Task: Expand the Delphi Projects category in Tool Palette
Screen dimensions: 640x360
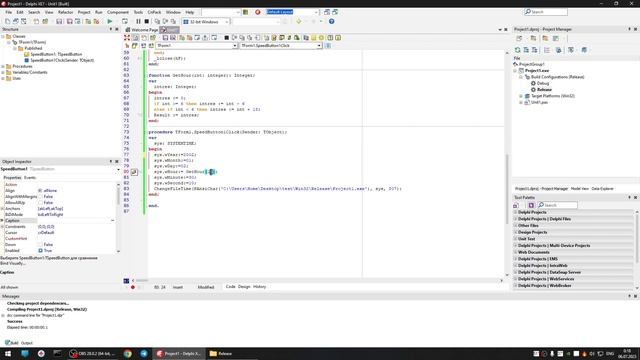Action: 516,212
